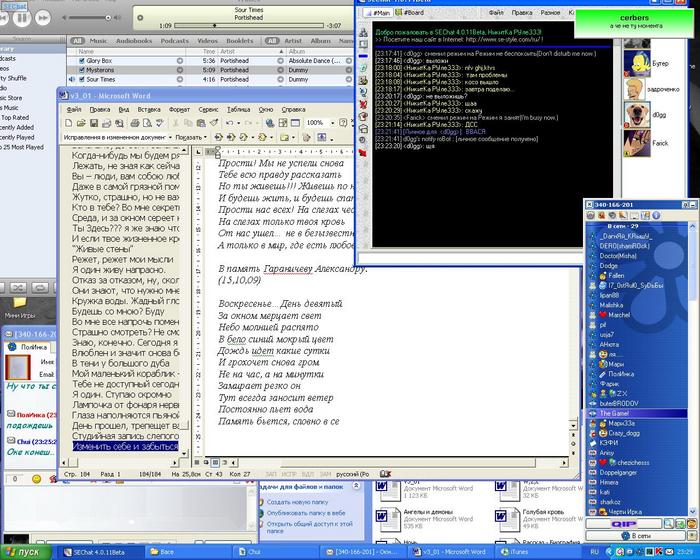Open the Формат menu in Word

179,109
